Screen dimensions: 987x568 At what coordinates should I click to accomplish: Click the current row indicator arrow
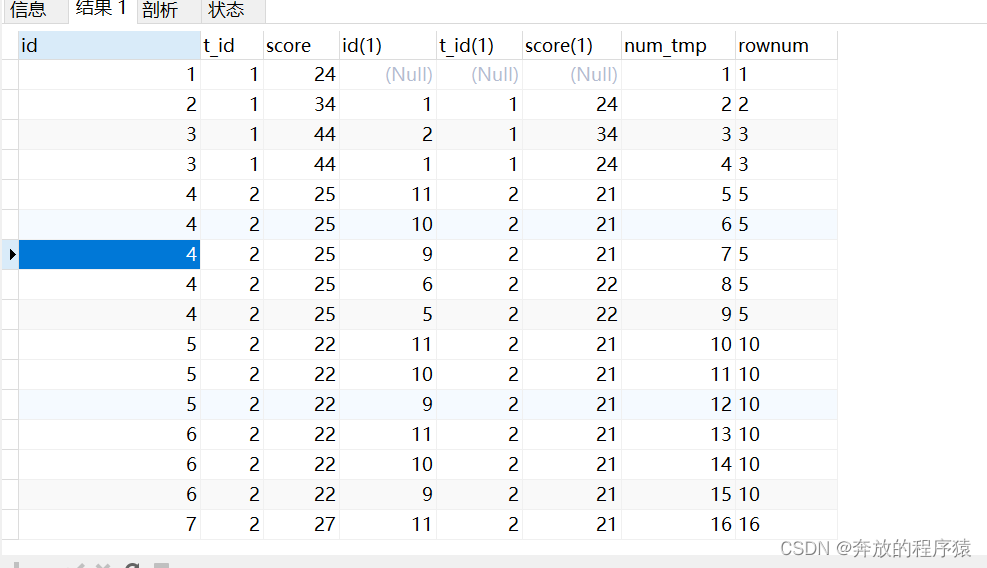click(x=11, y=255)
